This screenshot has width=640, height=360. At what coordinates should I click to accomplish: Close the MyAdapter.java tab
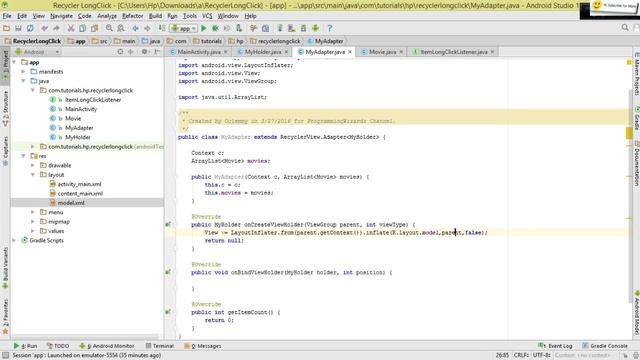point(350,52)
